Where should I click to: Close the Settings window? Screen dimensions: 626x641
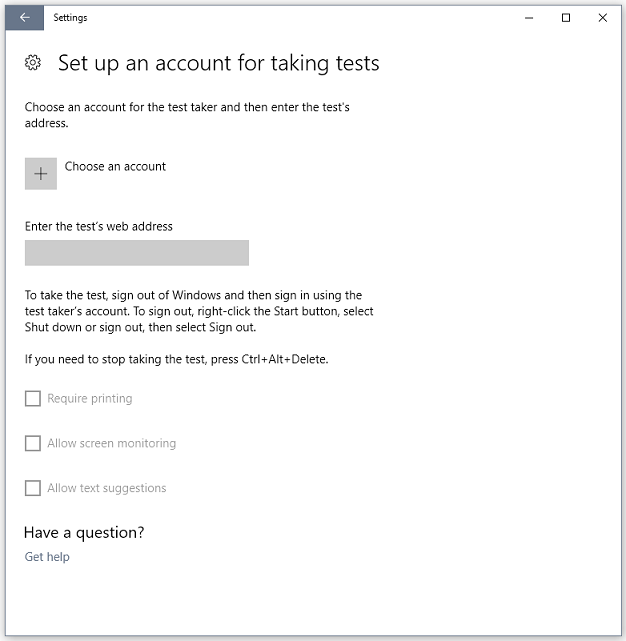coord(602,18)
